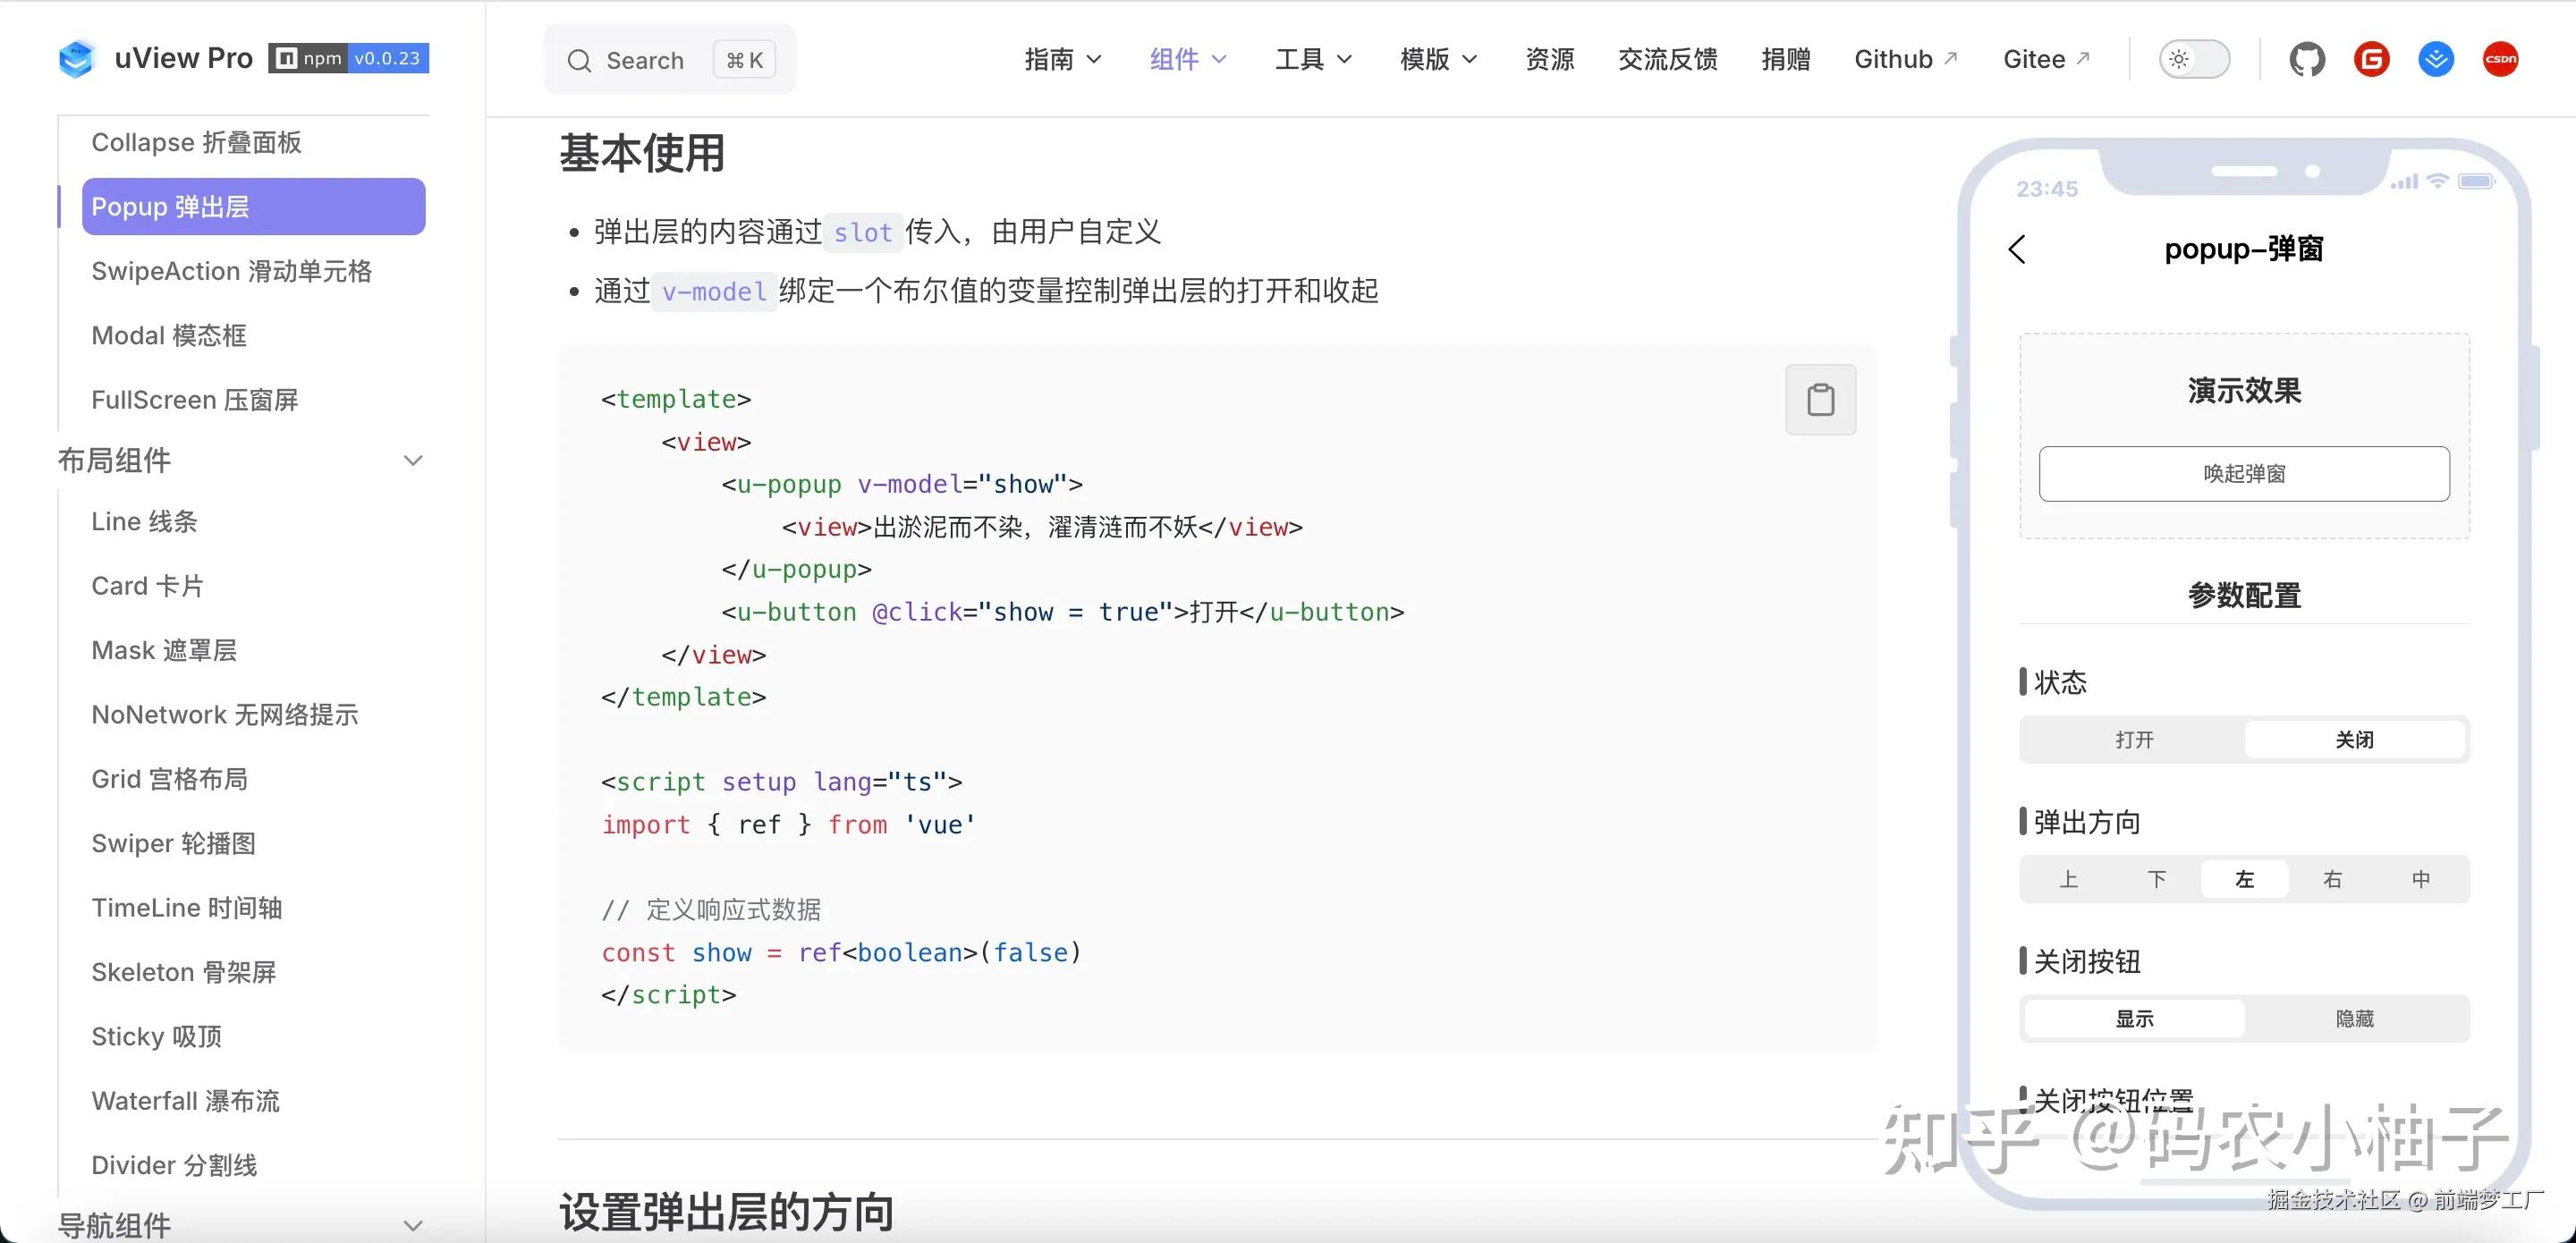Image resolution: width=2576 pixels, height=1243 pixels.
Task: Click the npm version badge
Action: (x=347, y=58)
